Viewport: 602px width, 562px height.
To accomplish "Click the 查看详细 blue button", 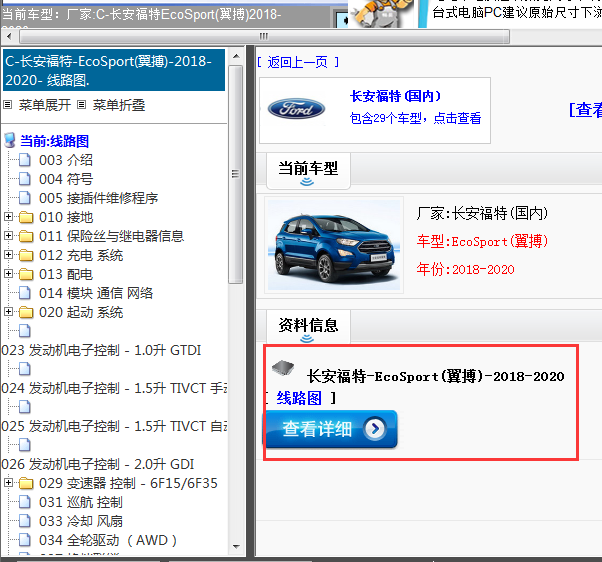I will 330,429.
